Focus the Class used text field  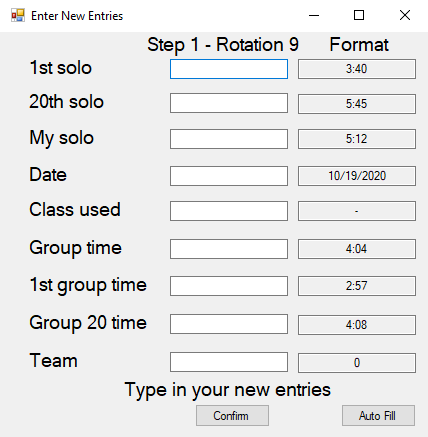pos(229,211)
